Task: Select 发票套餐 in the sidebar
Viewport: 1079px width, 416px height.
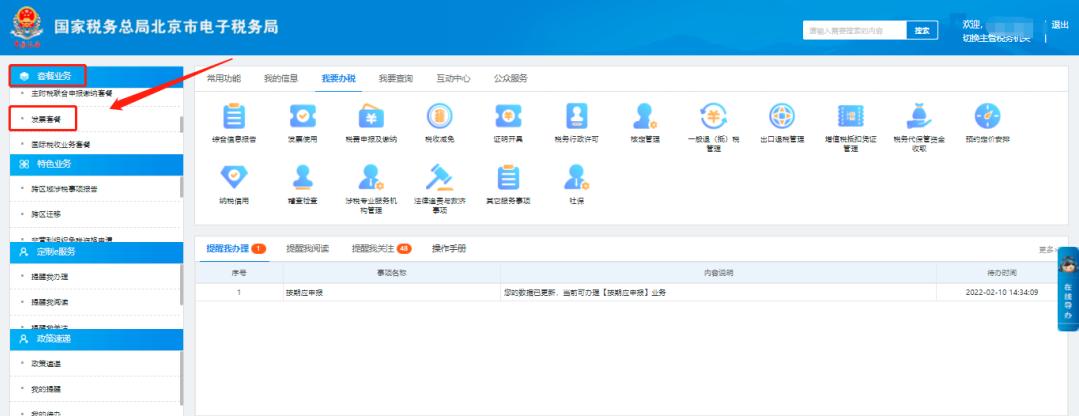Action: click(x=46, y=119)
